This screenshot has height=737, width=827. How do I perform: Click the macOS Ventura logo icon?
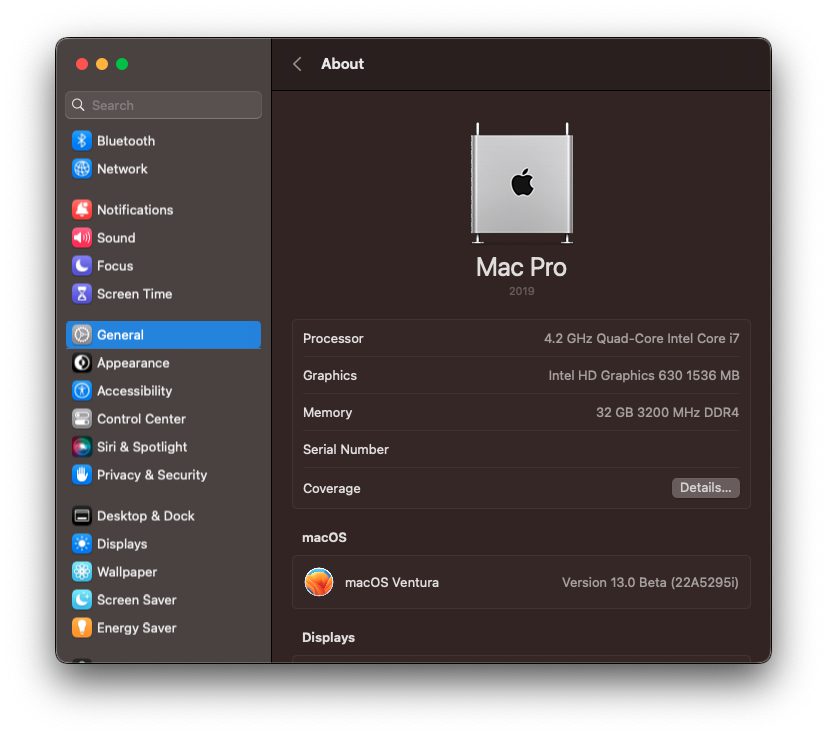pyautogui.click(x=319, y=582)
